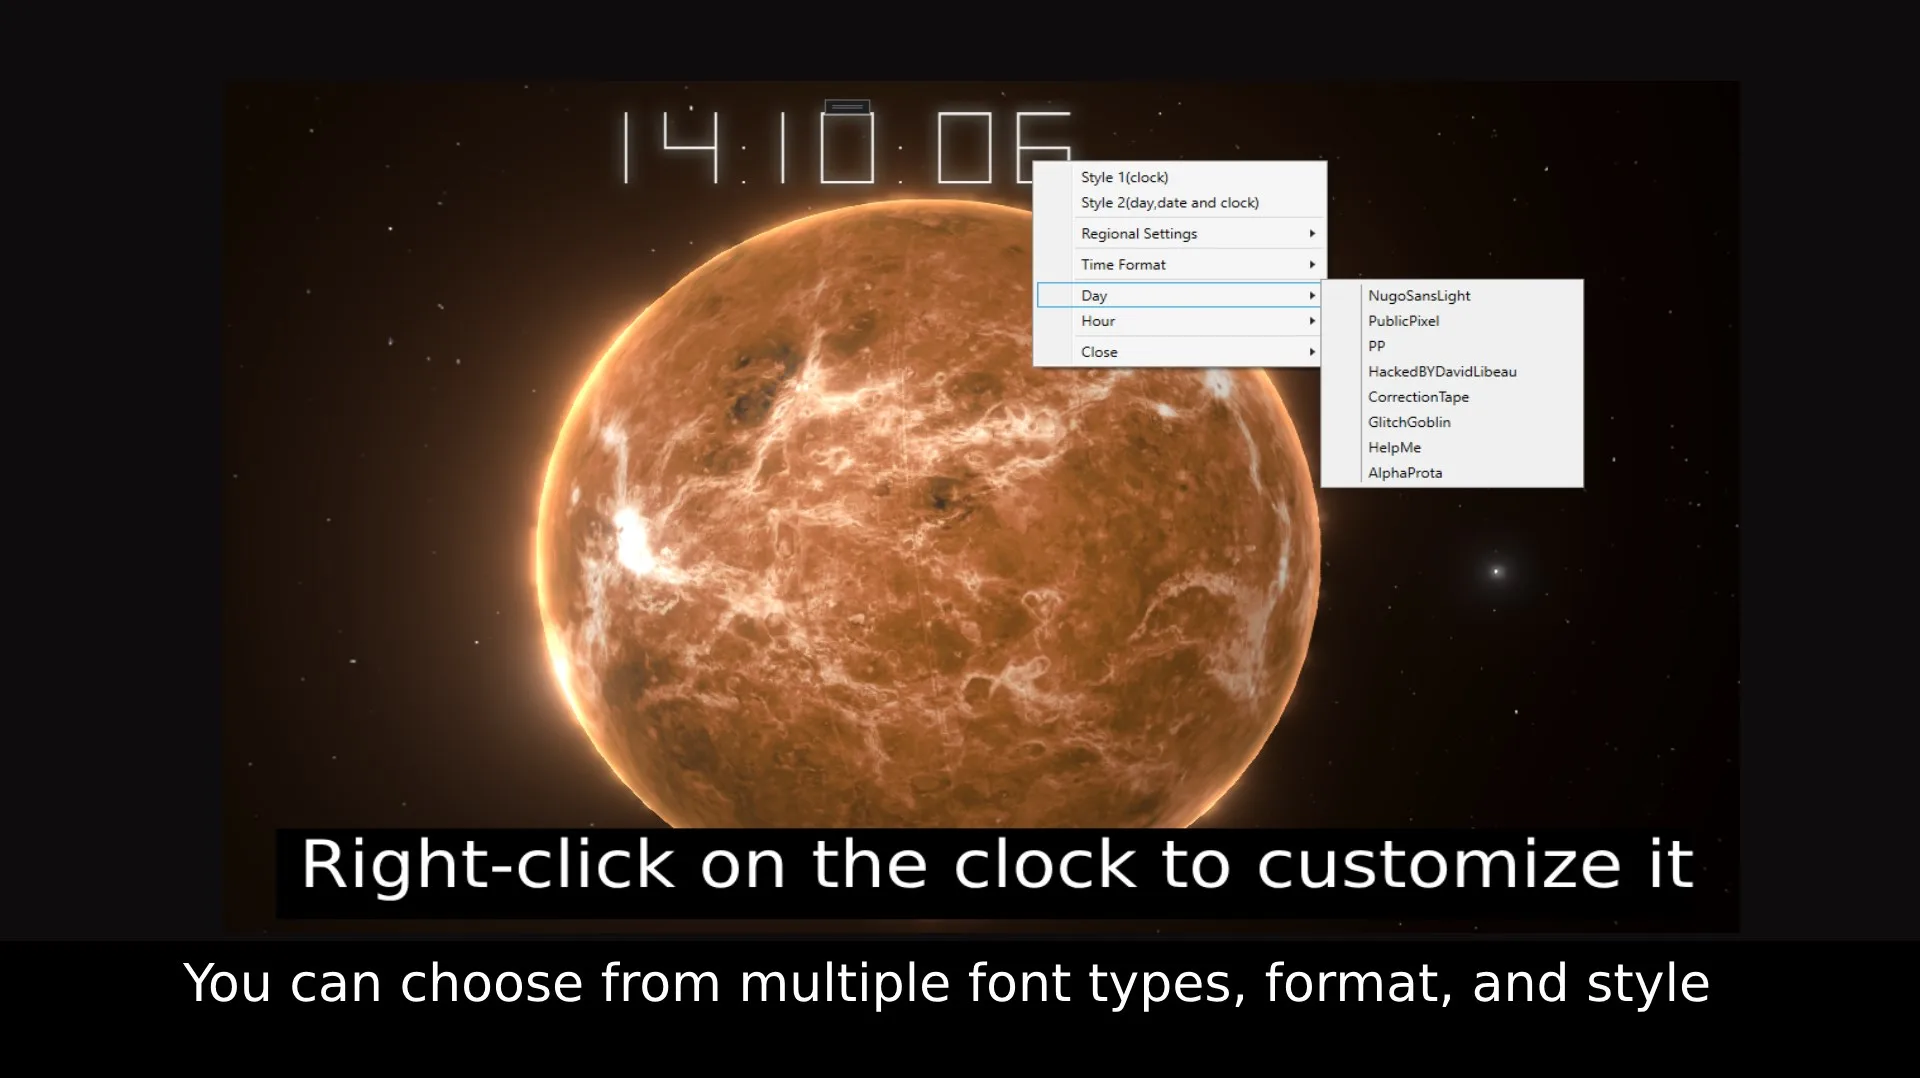Image resolution: width=1920 pixels, height=1078 pixels.
Task: Open the Day menu item
Action: (x=1180, y=295)
